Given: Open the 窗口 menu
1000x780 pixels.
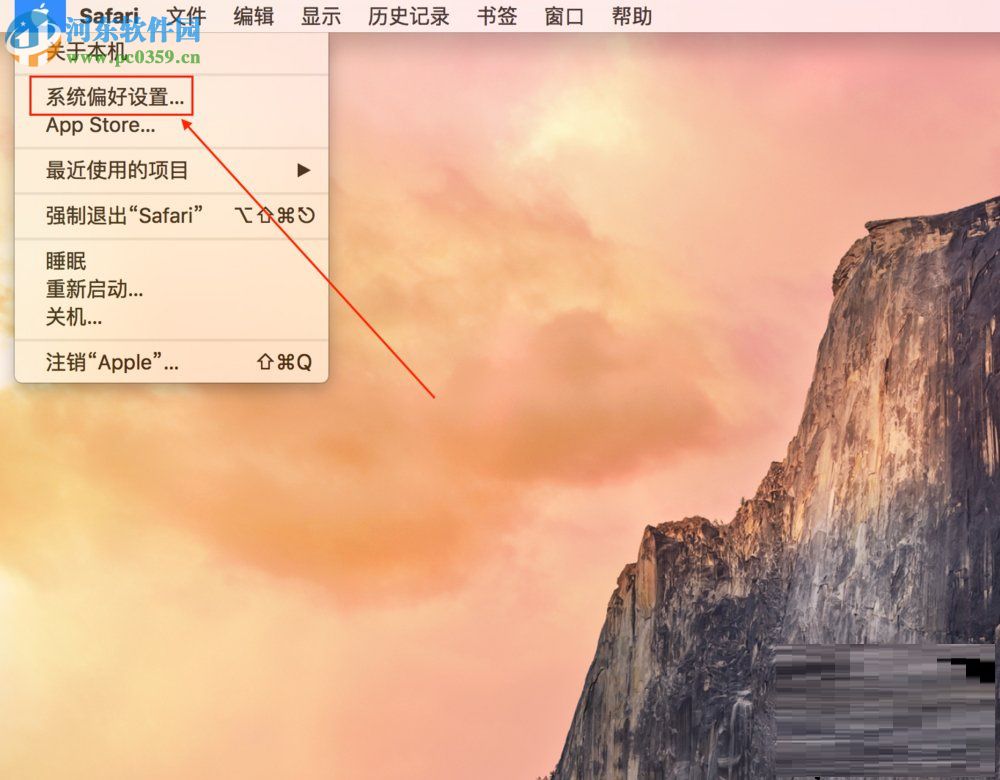Looking at the screenshot, I should coord(563,15).
